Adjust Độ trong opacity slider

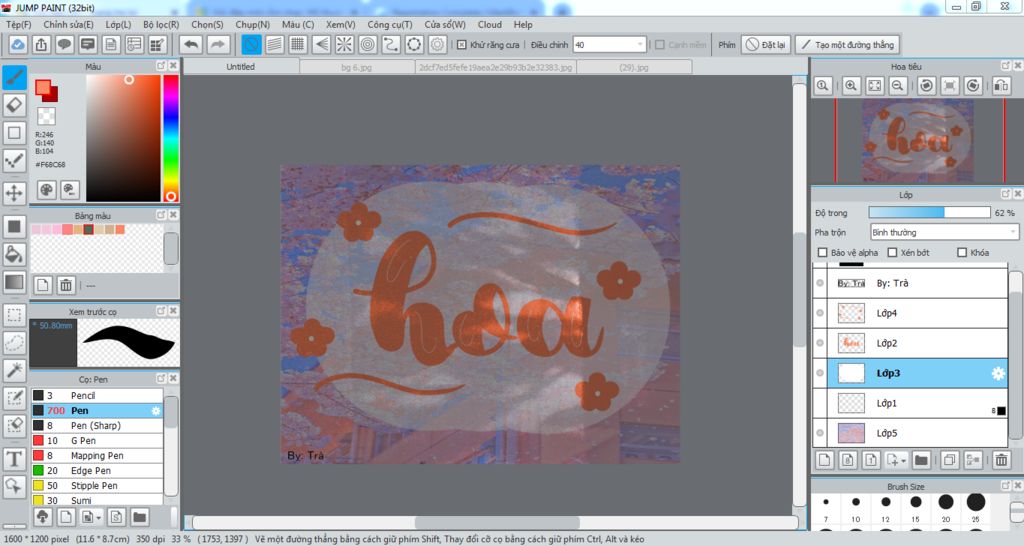[929, 212]
